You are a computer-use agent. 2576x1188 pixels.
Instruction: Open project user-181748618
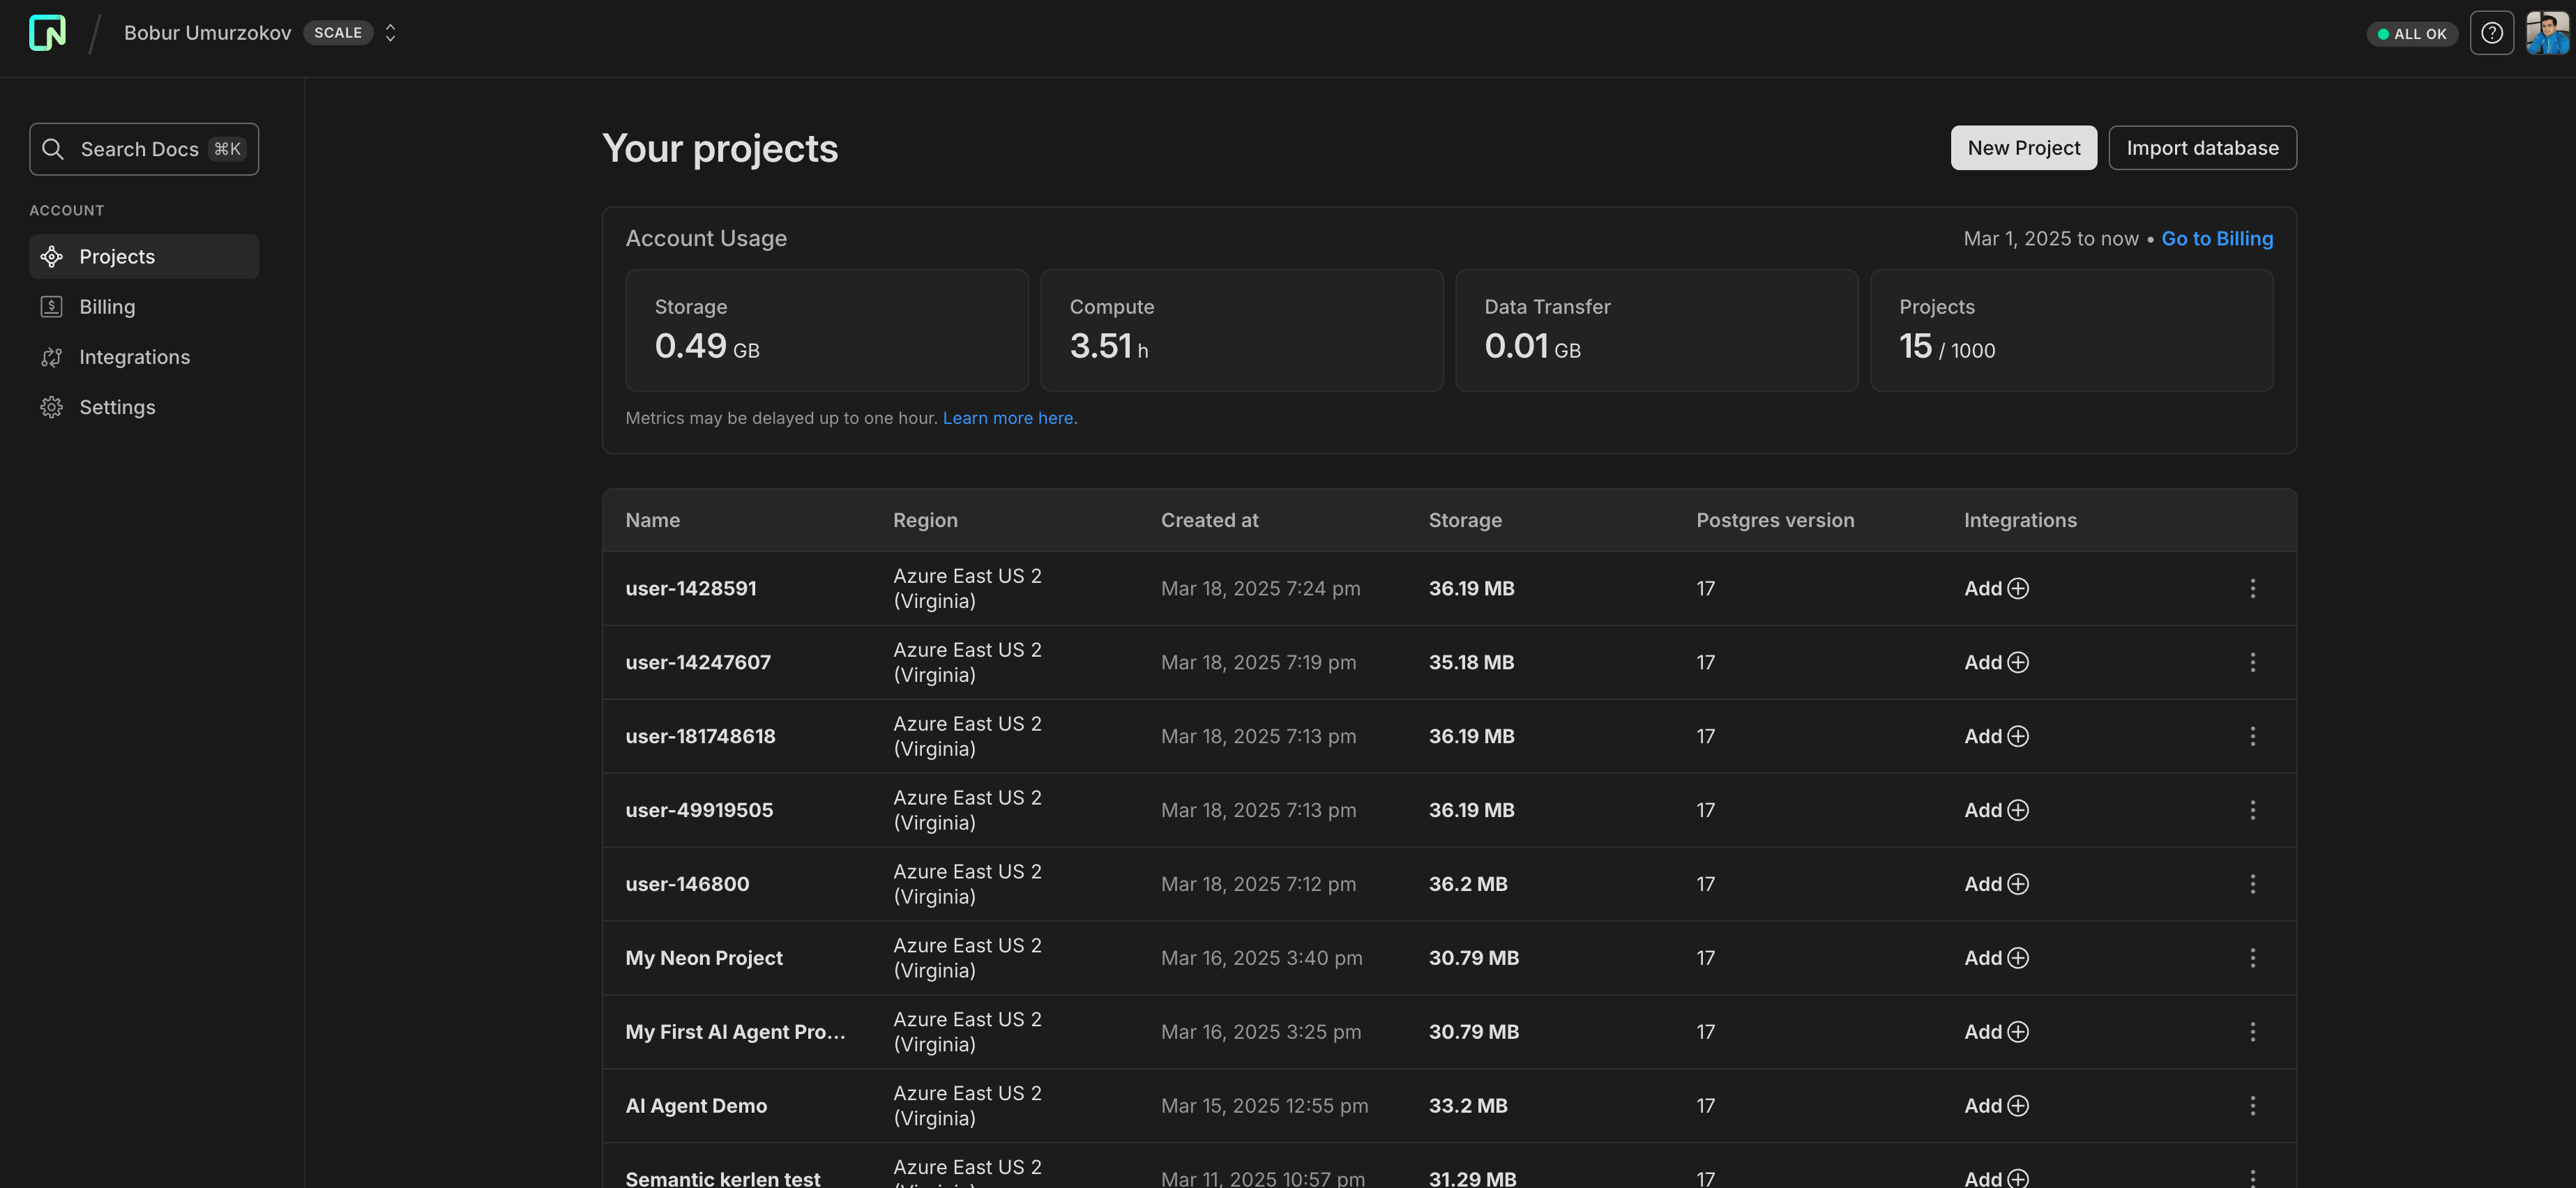click(700, 737)
